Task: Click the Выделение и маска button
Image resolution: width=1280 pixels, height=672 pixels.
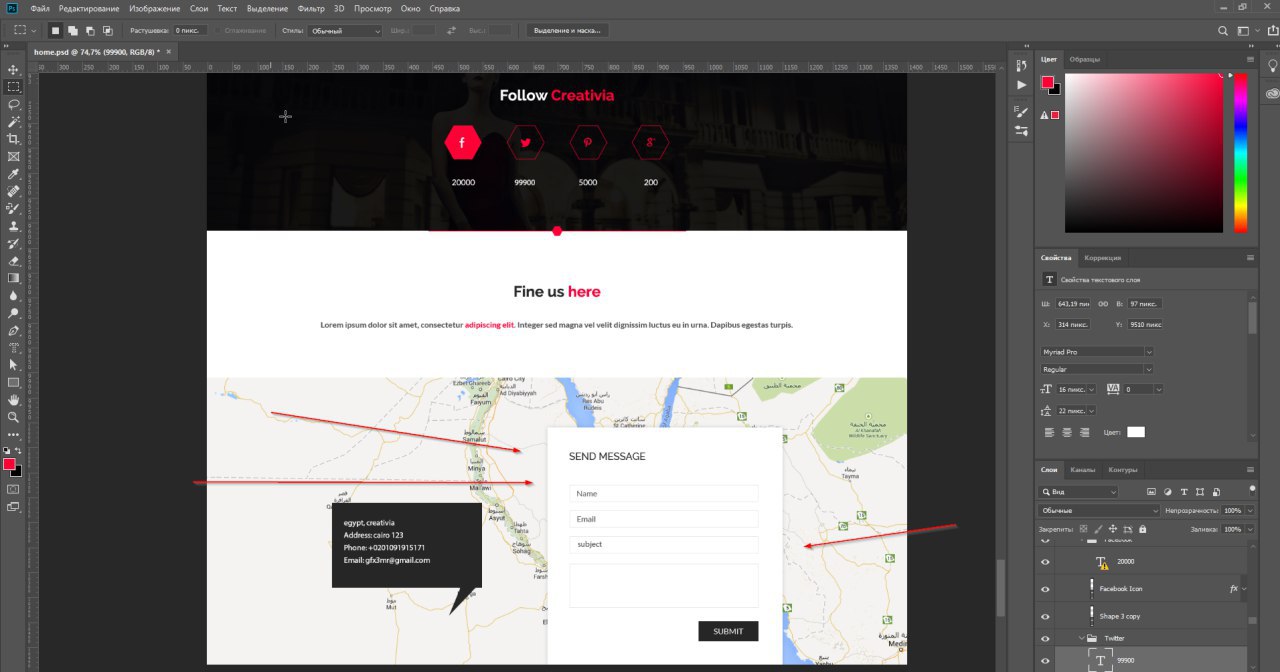Action: click(568, 31)
